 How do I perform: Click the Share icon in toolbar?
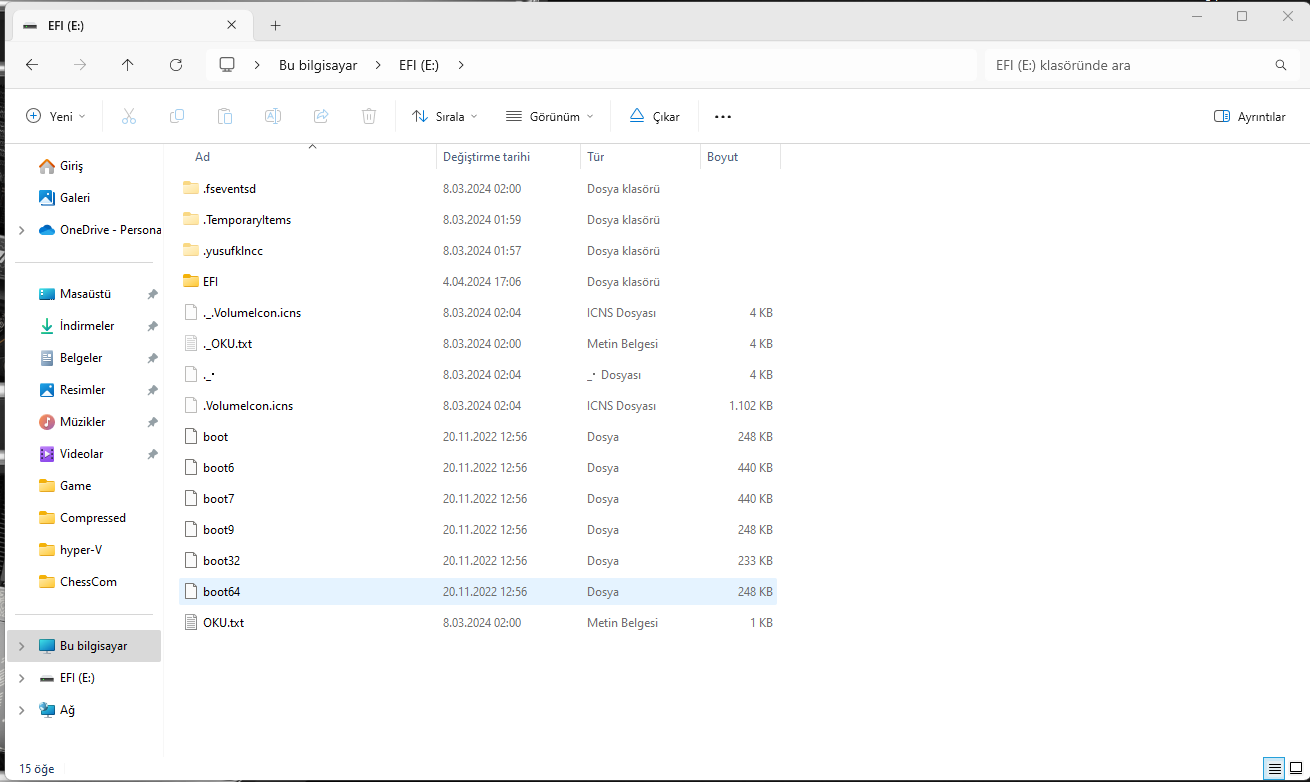click(321, 116)
